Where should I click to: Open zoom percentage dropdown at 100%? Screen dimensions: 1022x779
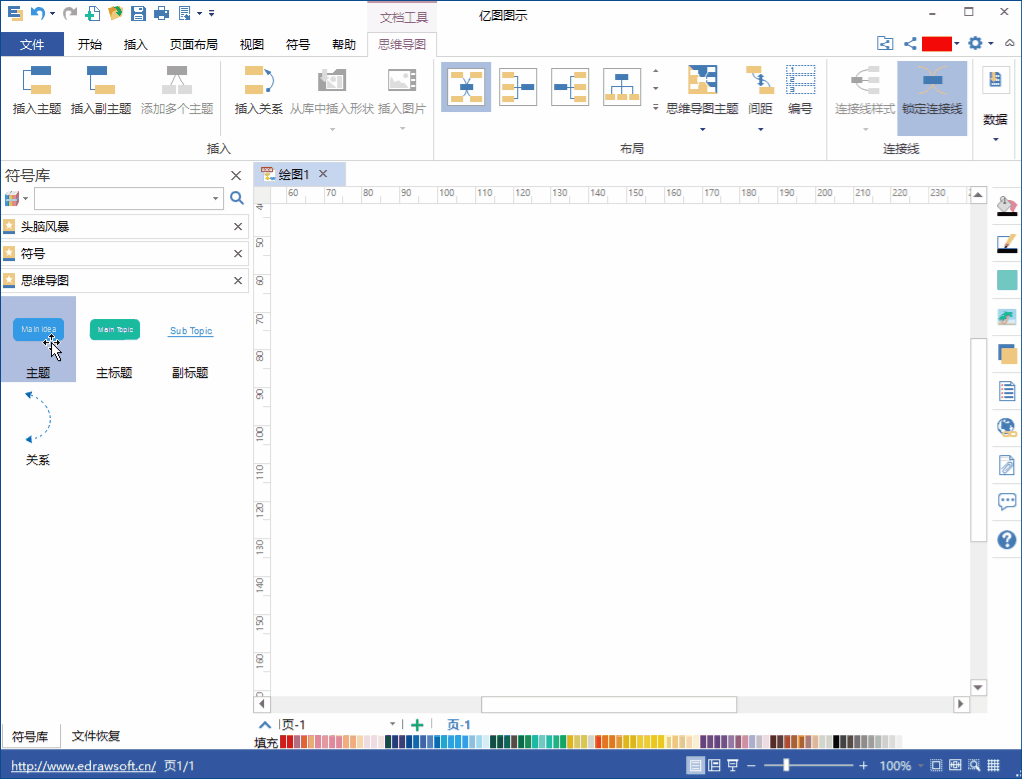coord(920,765)
